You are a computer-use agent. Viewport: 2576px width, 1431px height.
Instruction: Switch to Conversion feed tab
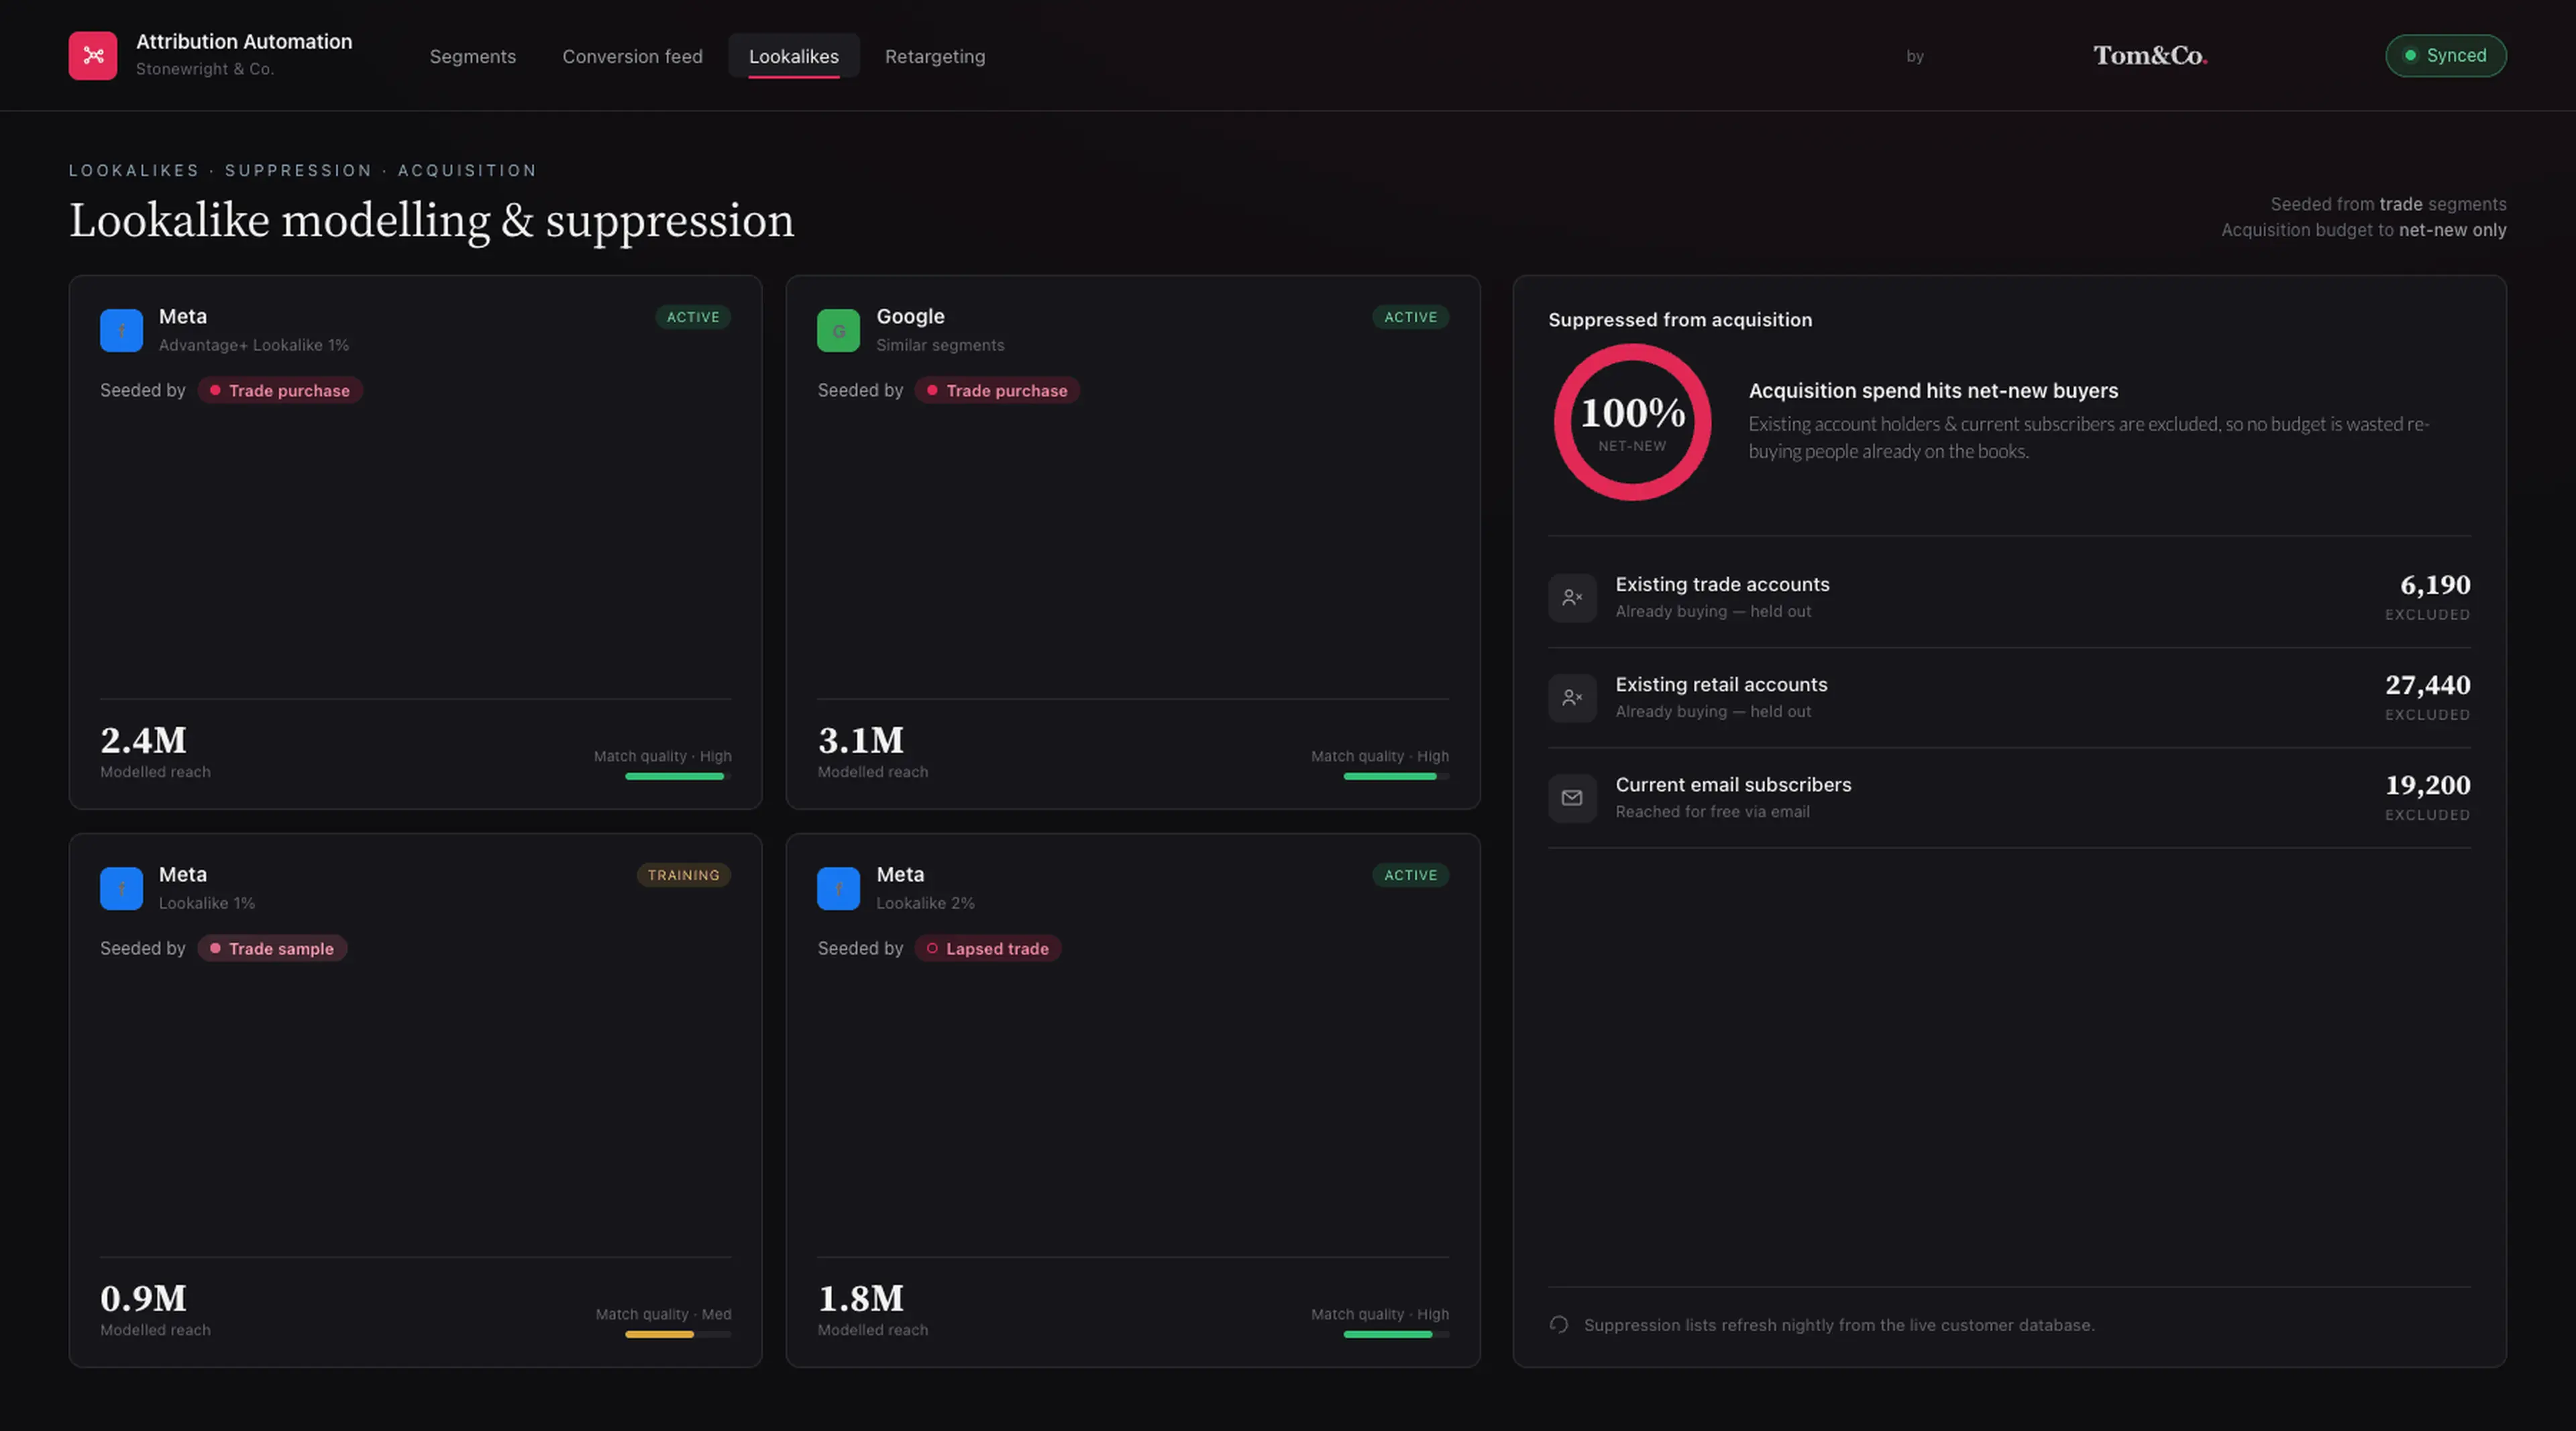point(632,56)
